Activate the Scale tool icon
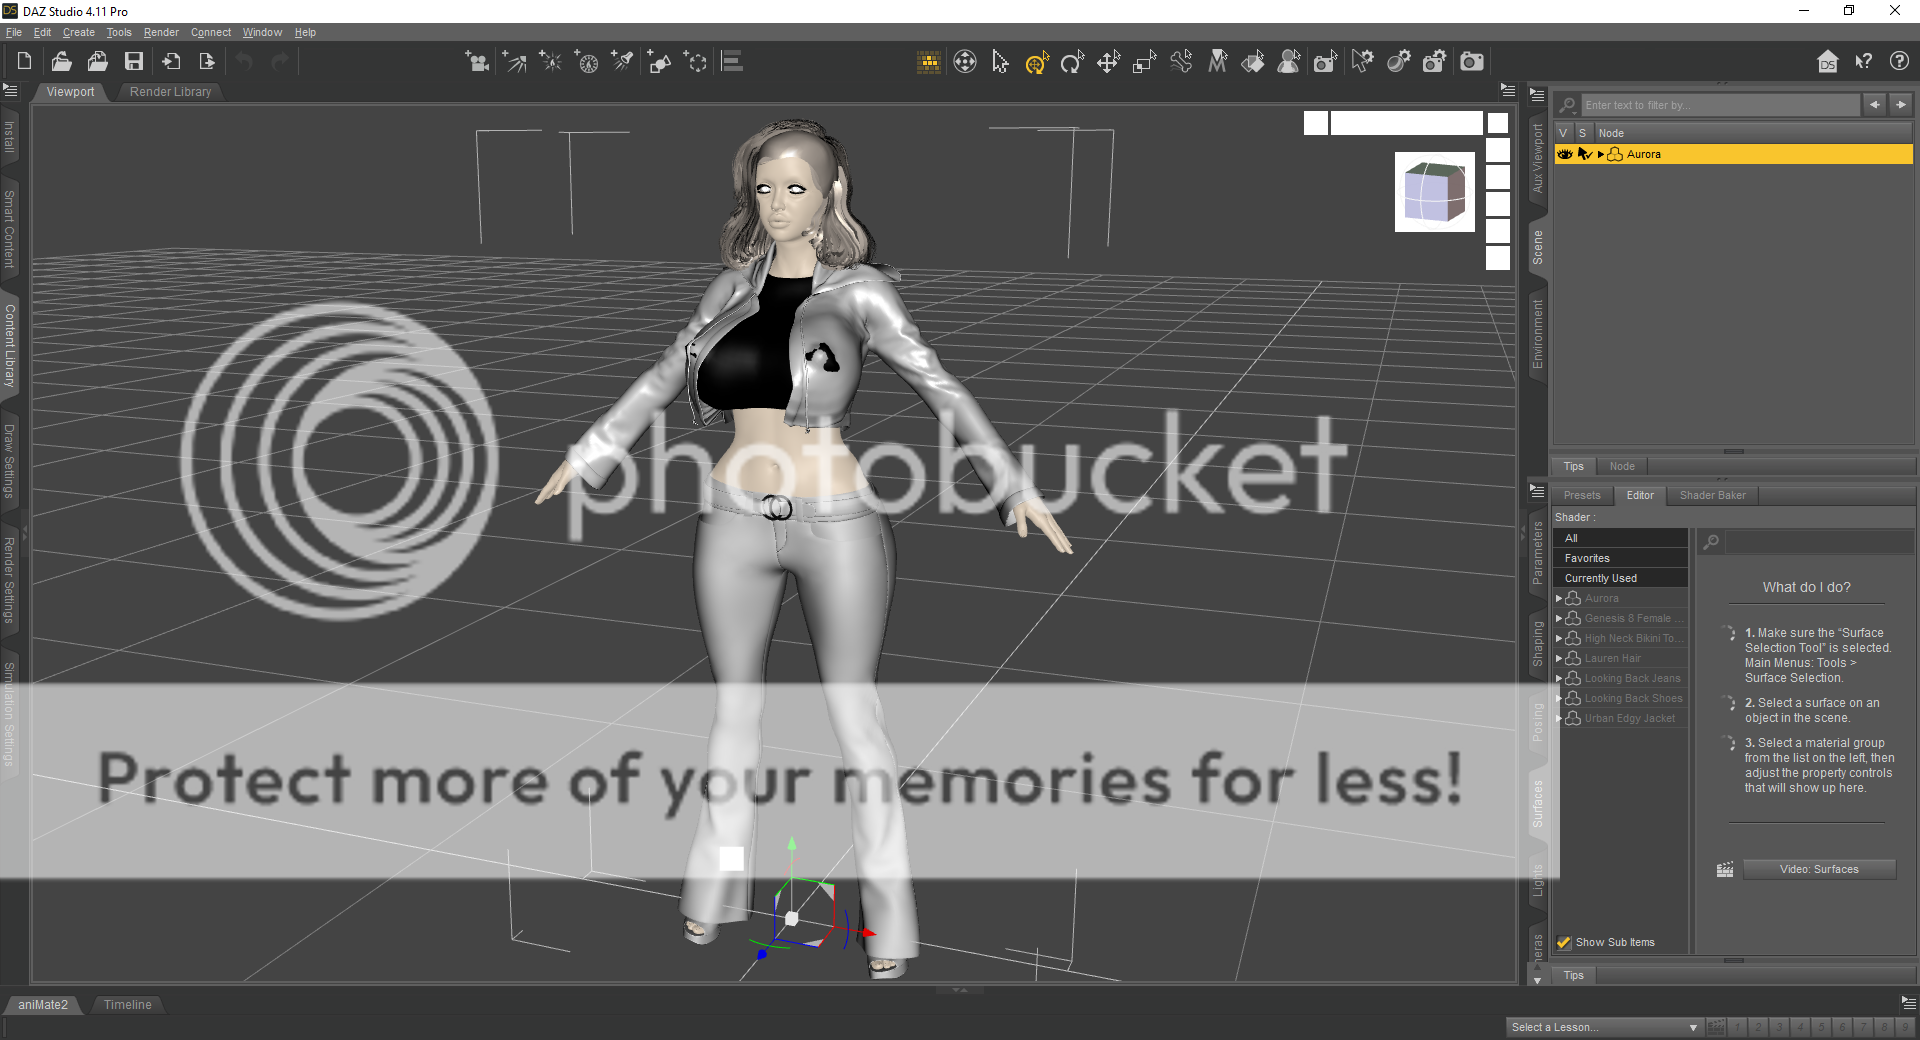Screen dimensions: 1920x1040 pos(1144,63)
